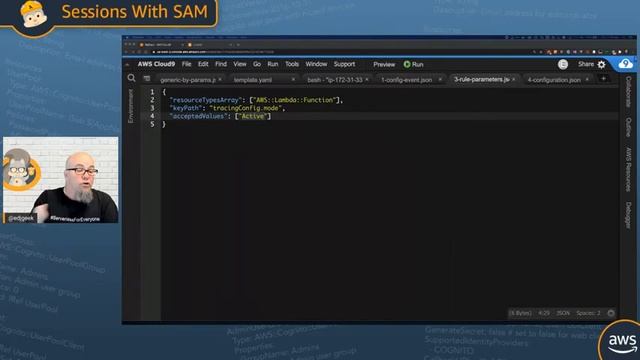Screen dimensions: 640x360
Task: Click the selection bytes count in status bar
Action: 520,313
